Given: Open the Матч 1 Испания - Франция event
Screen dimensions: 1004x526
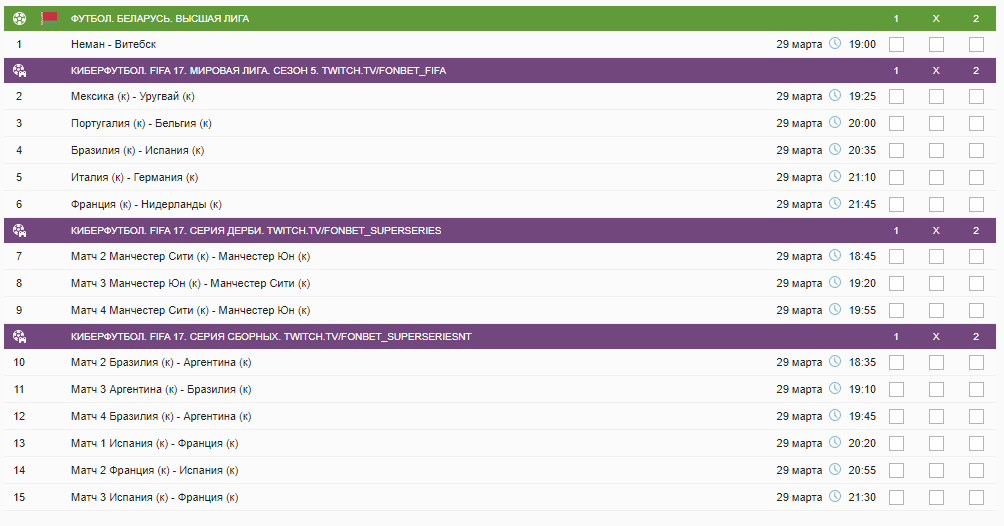Looking at the screenshot, I should [x=155, y=443].
